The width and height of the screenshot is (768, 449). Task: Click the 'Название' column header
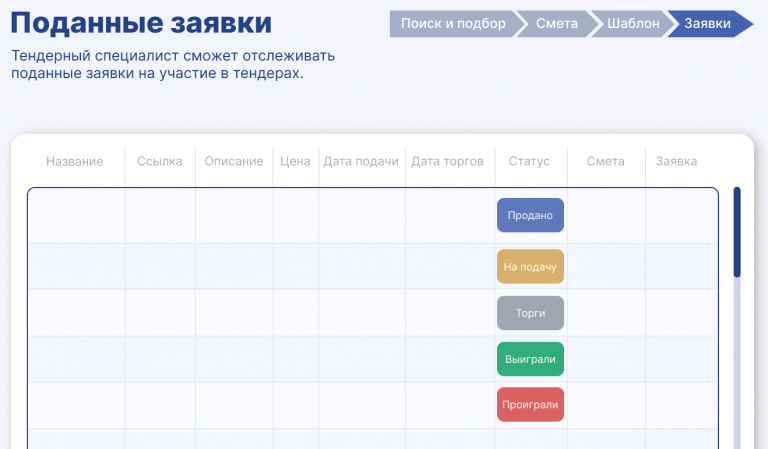[75, 161]
